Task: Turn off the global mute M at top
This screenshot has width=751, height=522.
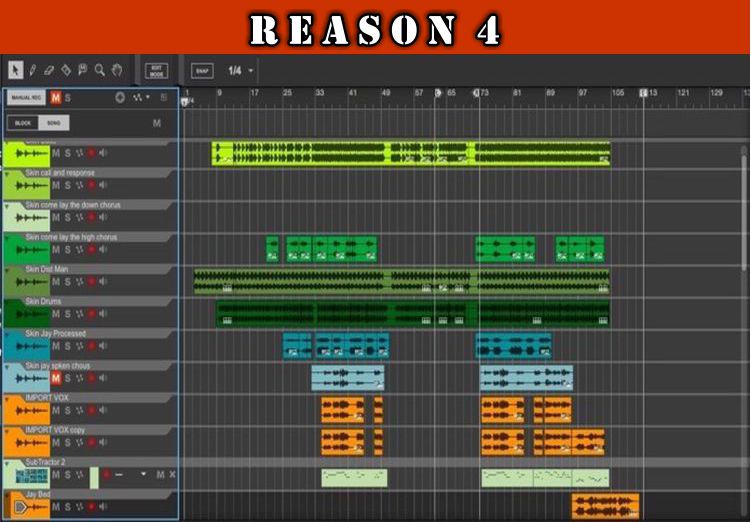Action: 56,98
